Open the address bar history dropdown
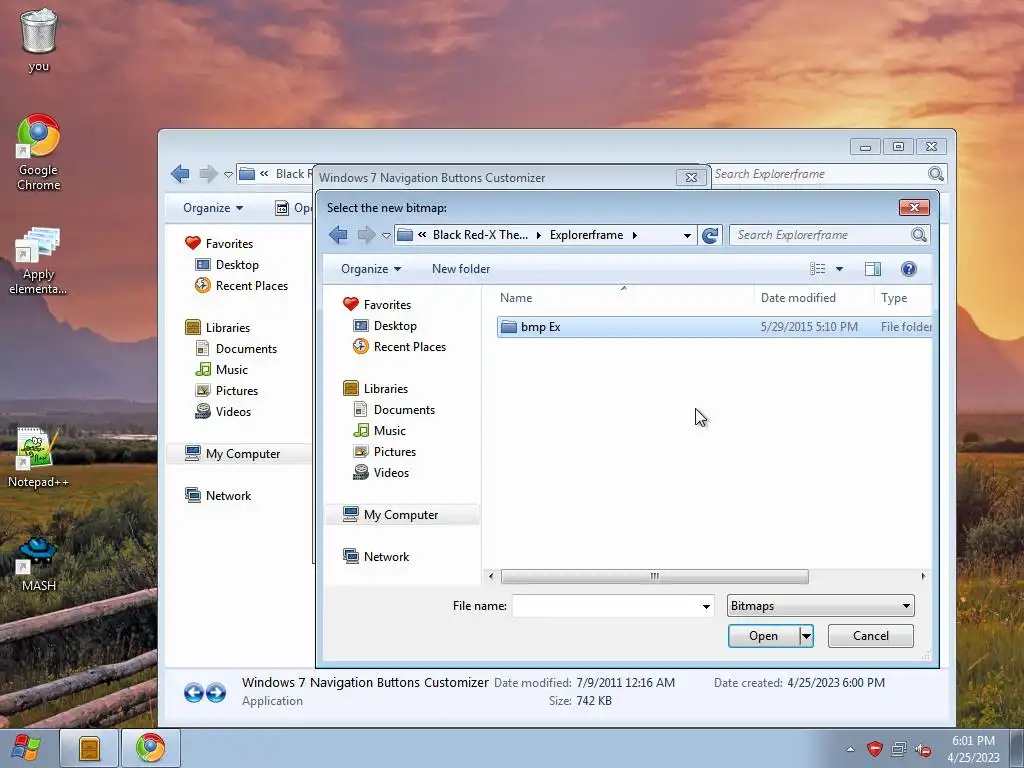This screenshot has height=768, width=1024. point(687,235)
